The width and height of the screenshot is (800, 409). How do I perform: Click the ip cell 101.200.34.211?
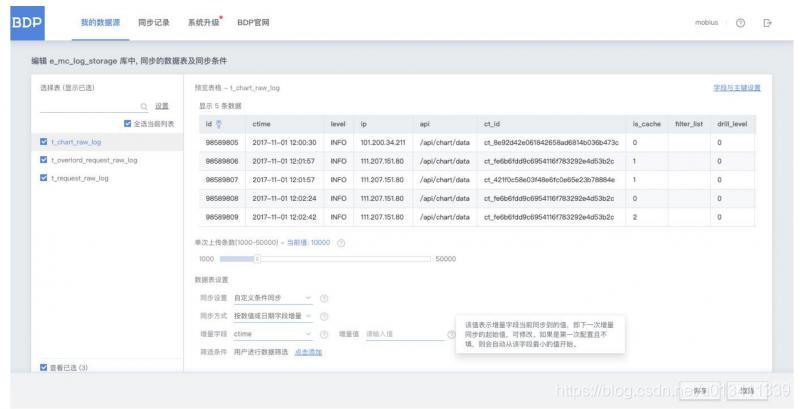383,143
